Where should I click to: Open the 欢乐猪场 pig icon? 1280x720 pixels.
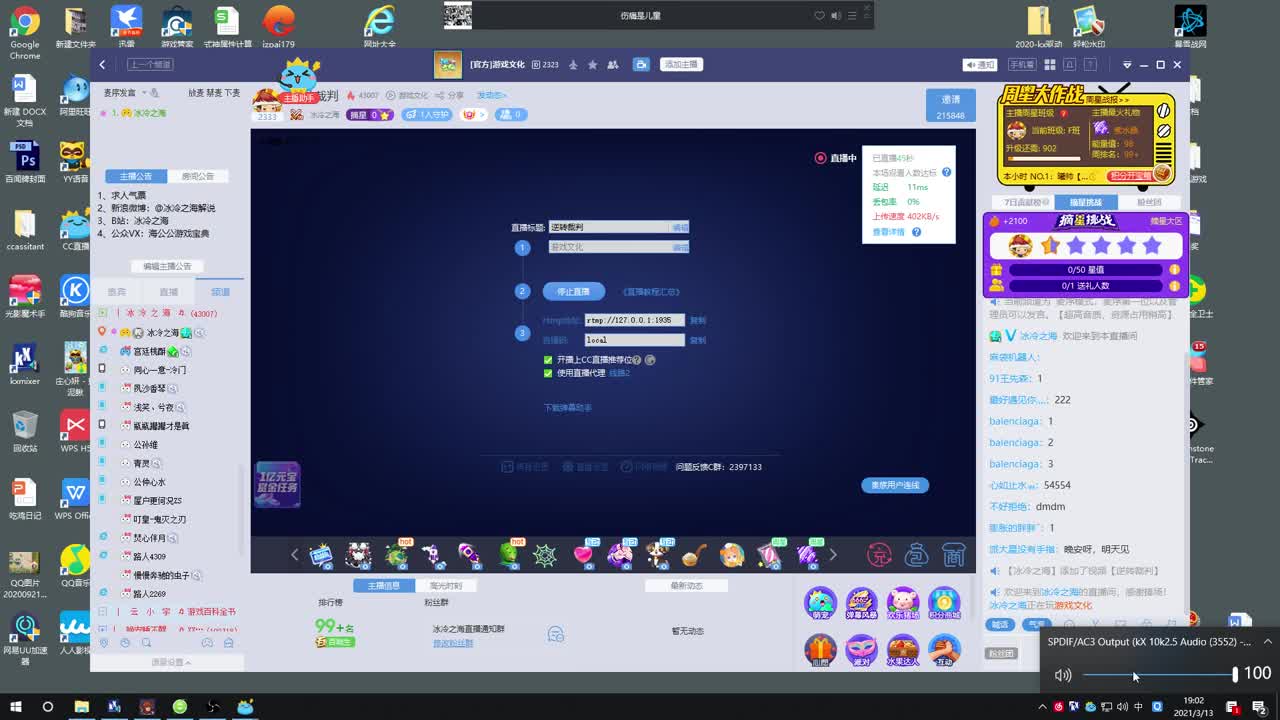(903, 604)
